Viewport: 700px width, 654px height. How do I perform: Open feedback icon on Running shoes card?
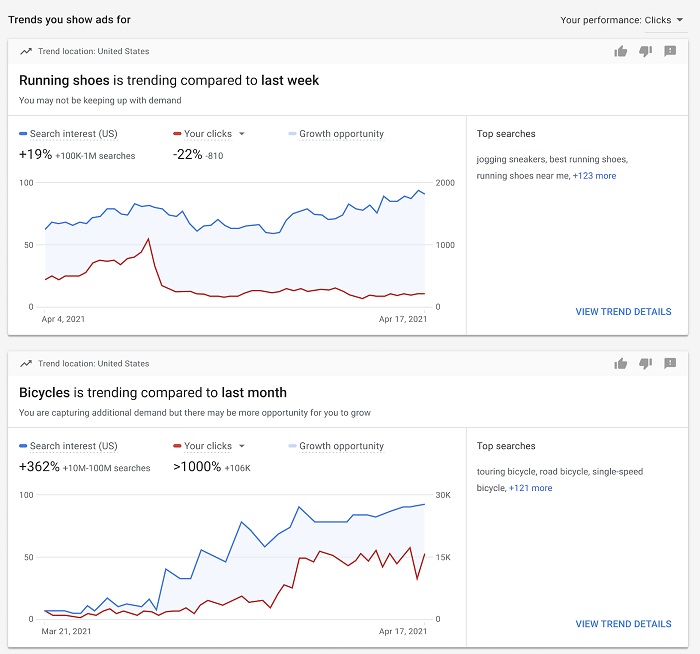[x=670, y=51]
